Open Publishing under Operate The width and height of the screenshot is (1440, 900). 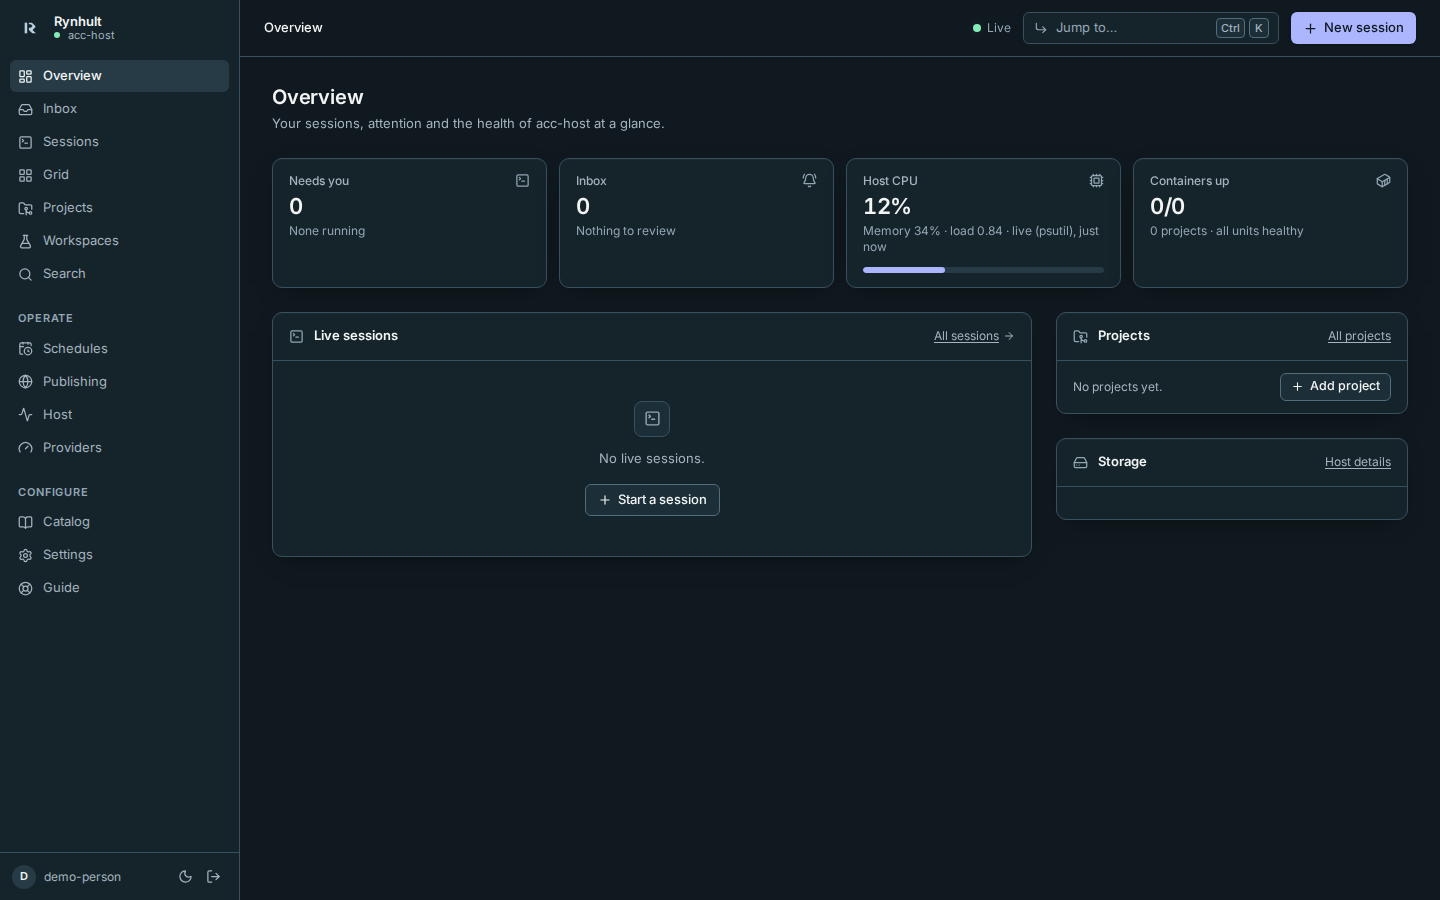click(x=119, y=382)
